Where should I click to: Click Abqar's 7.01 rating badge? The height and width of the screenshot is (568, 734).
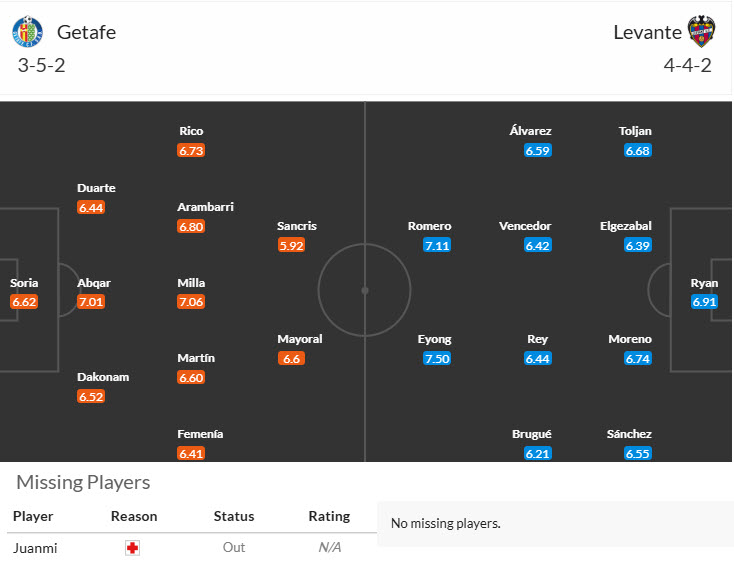(x=91, y=302)
